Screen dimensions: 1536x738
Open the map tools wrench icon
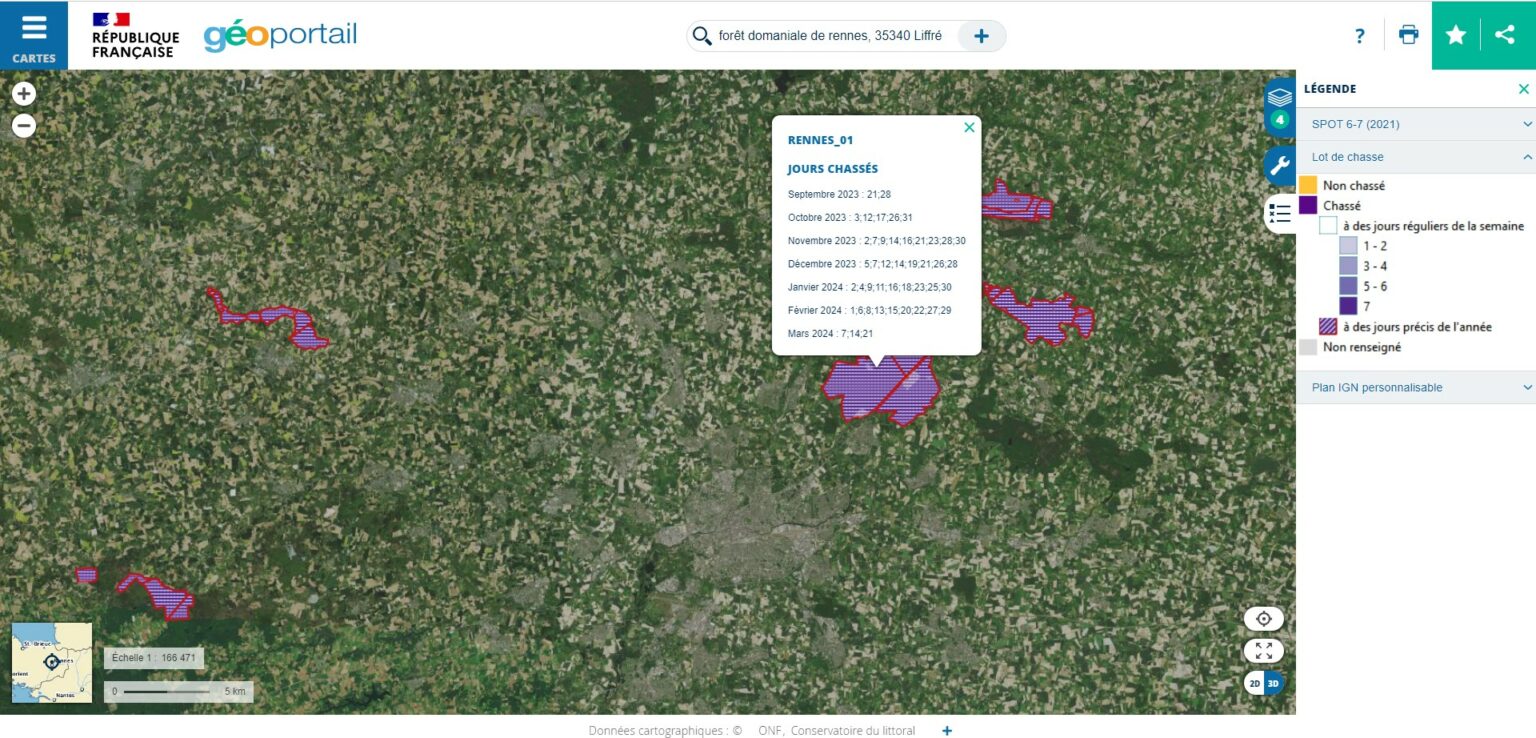pos(1279,165)
